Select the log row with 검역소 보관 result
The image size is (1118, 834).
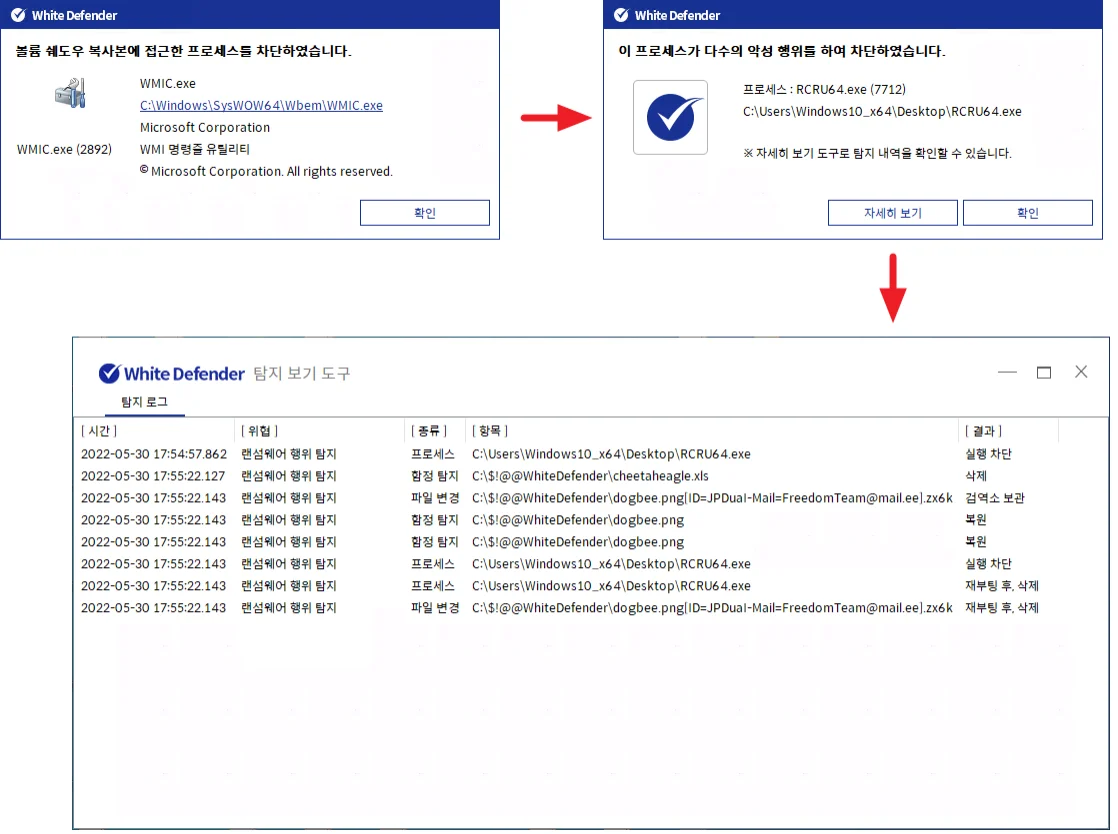pos(590,498)
